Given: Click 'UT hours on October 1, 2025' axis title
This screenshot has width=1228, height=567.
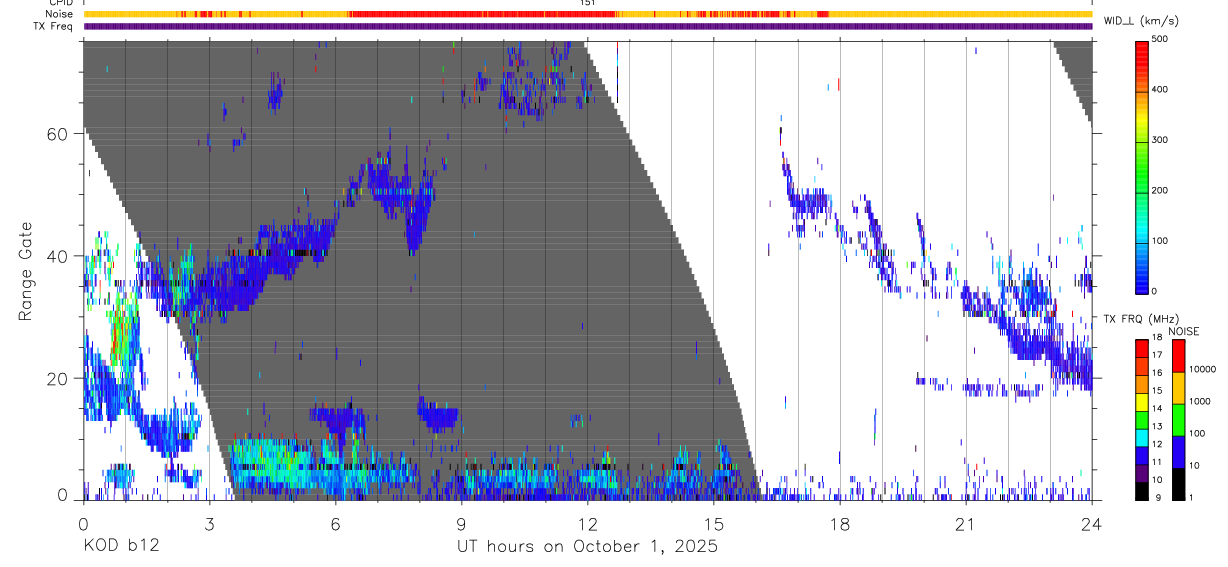Looking at the screenshot, I should click(587, 547).
